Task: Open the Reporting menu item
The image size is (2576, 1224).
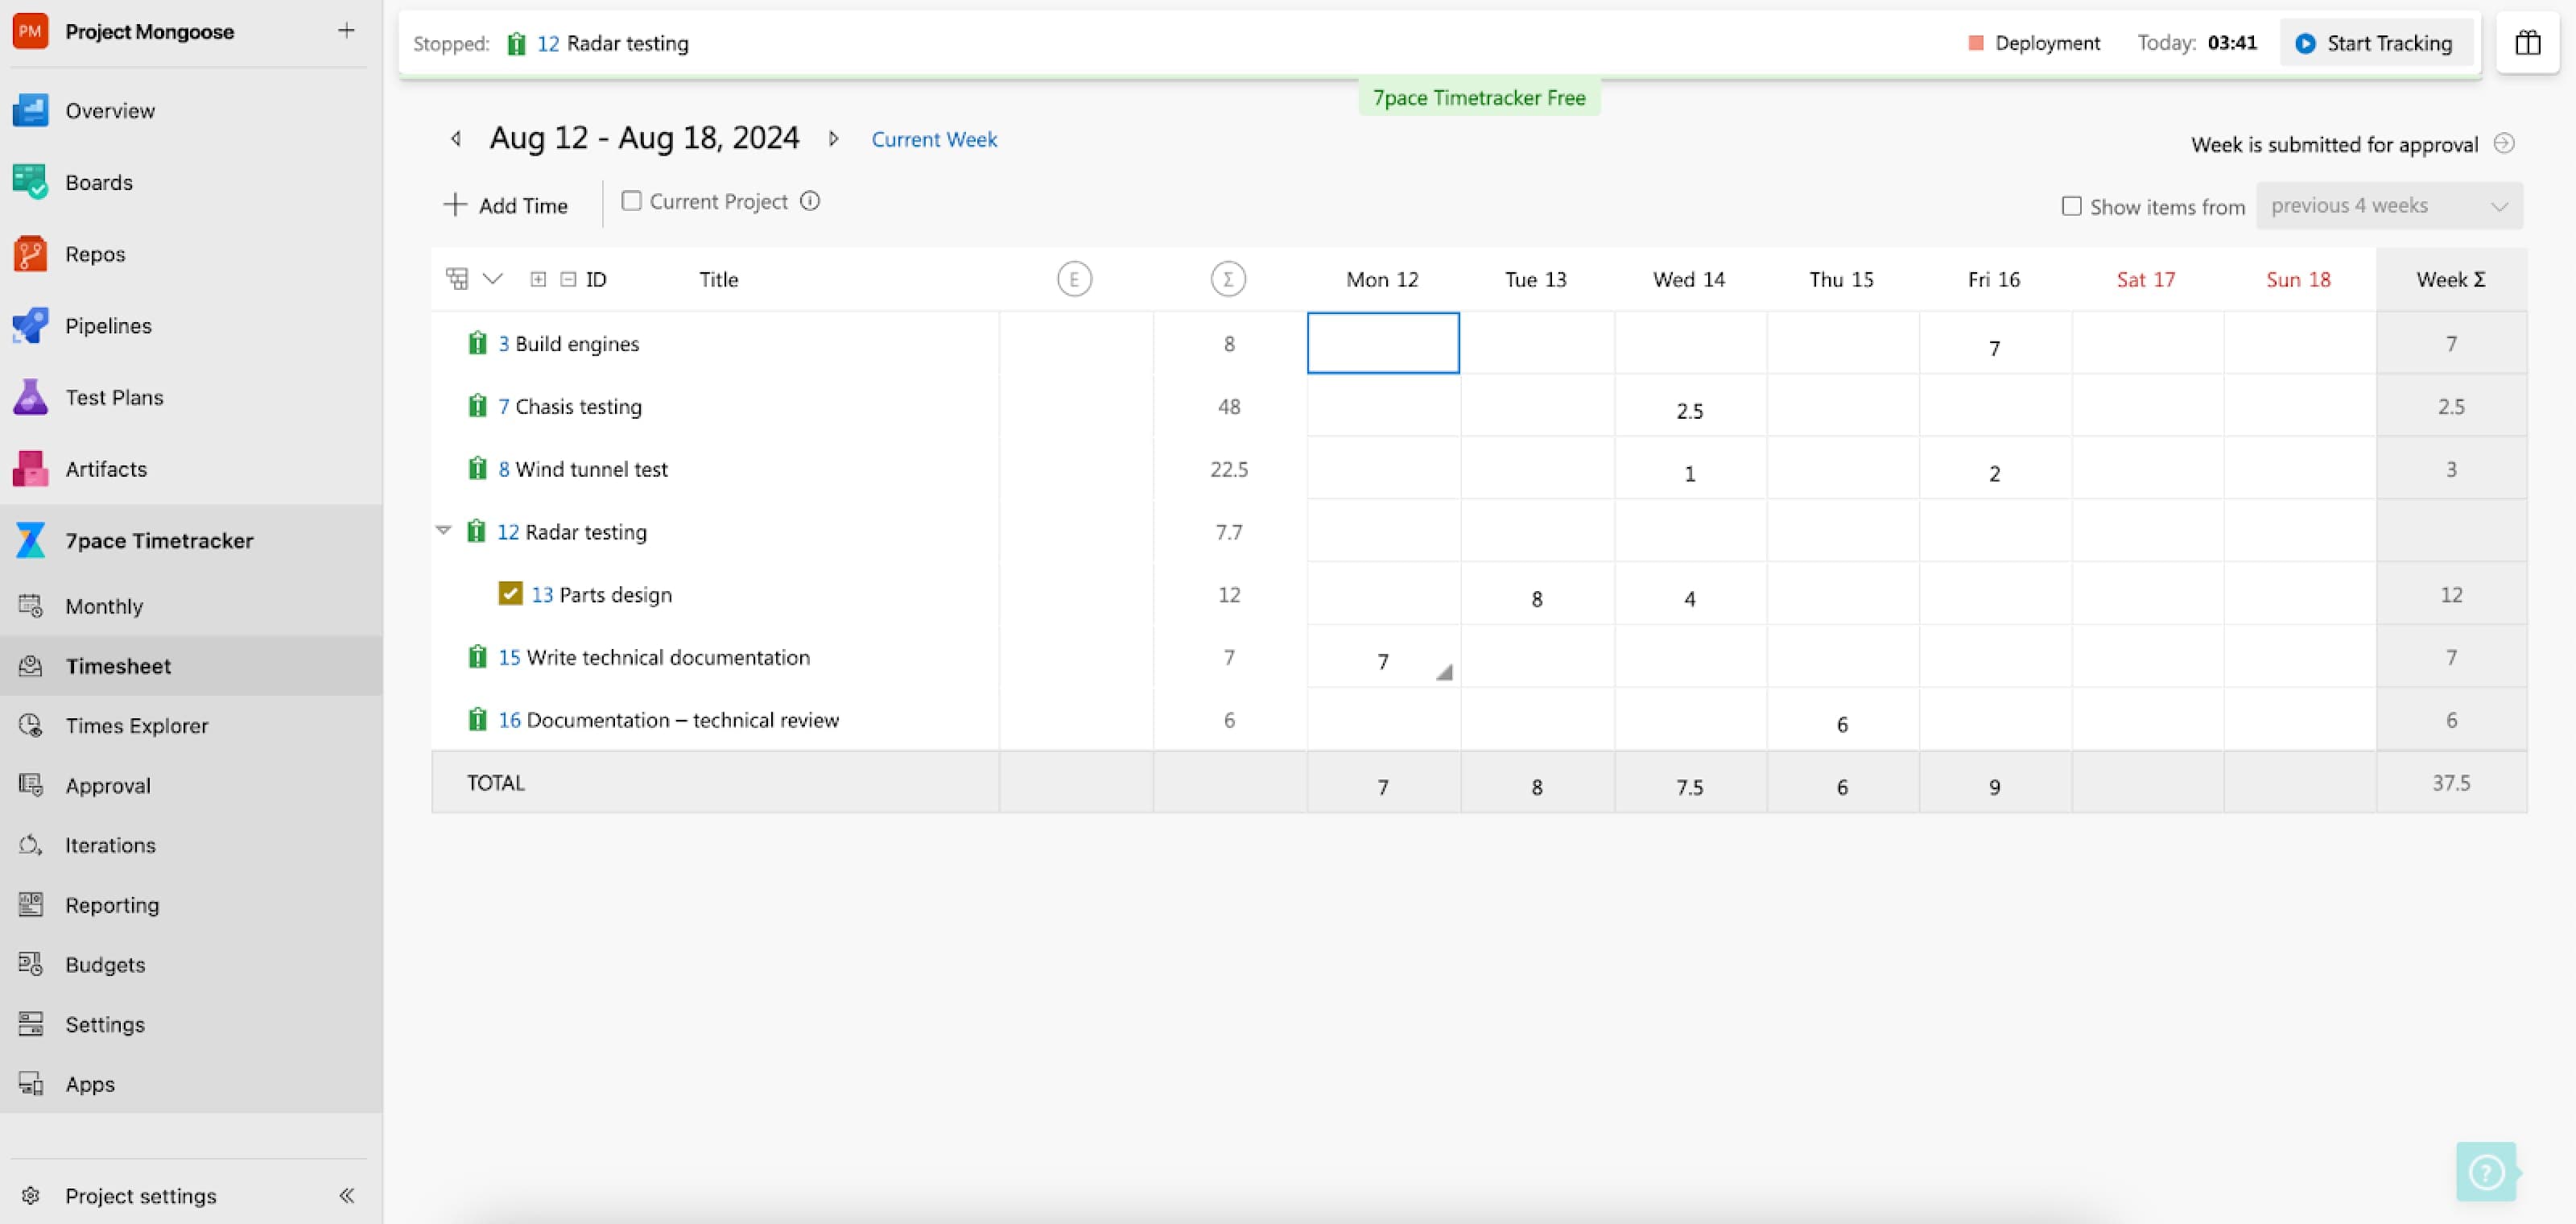Action: (191, 905)
